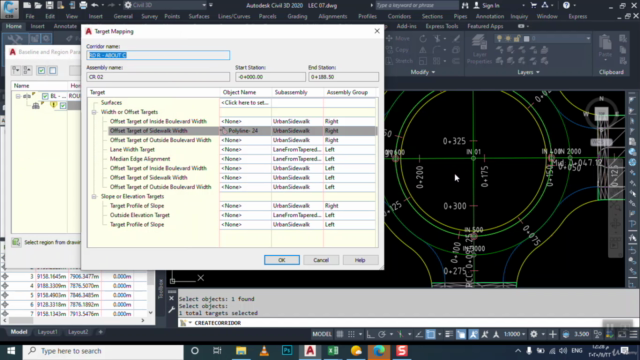Click the MODEL button in status bar

322,334
